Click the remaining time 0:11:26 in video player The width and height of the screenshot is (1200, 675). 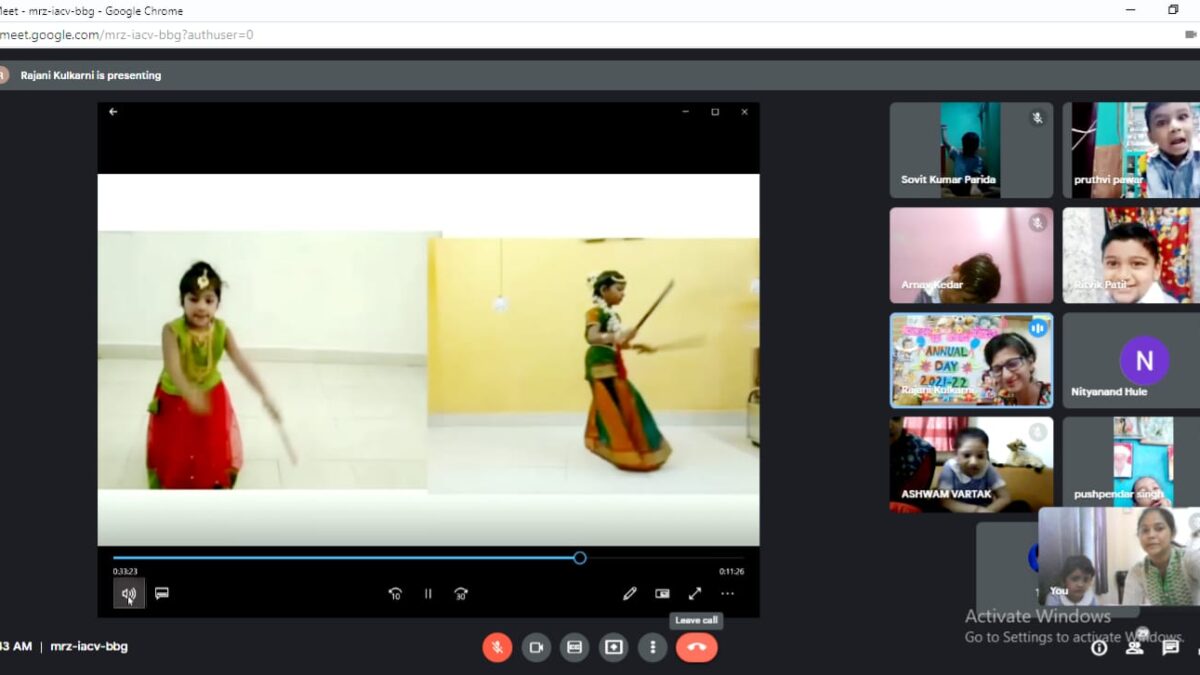point(732,572)
